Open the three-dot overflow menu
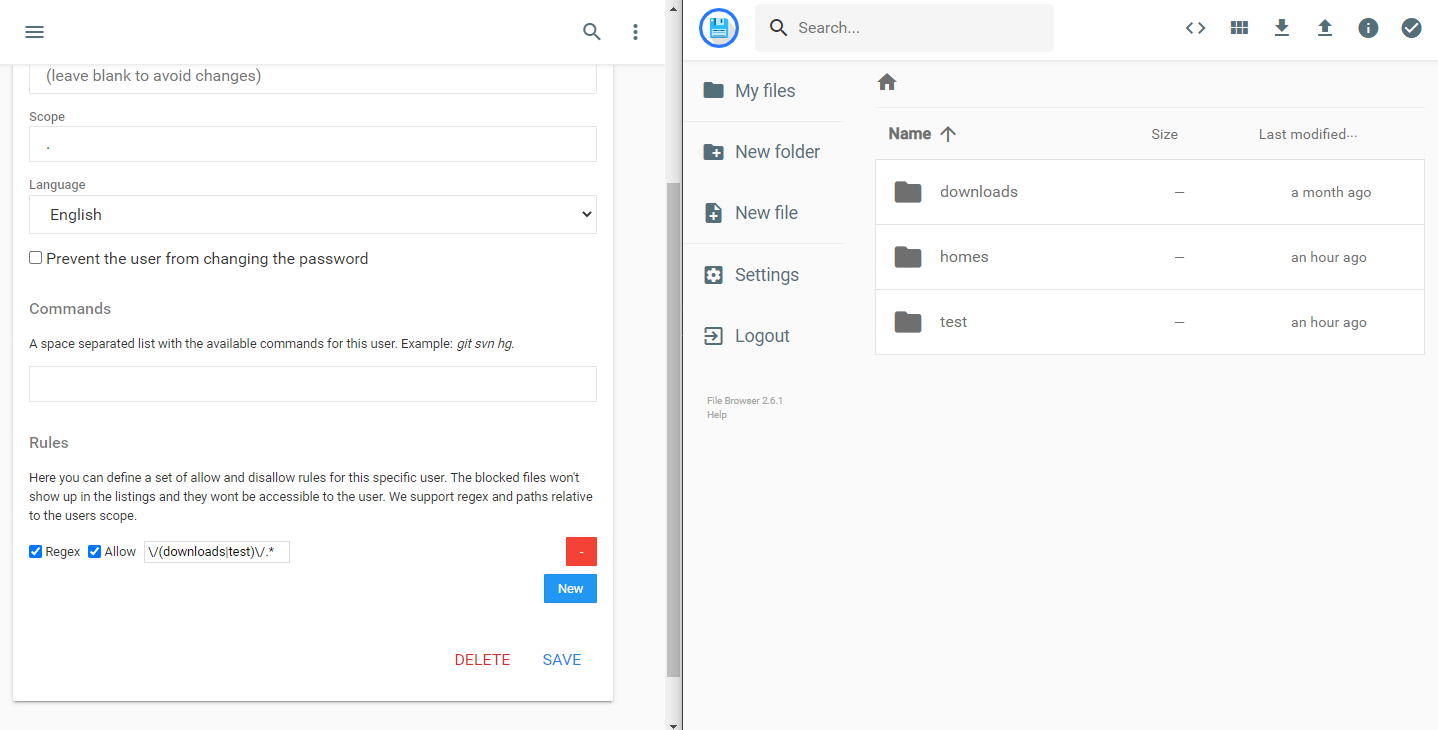The height and width of the screenshot is (730, 1438). (635, 31)
